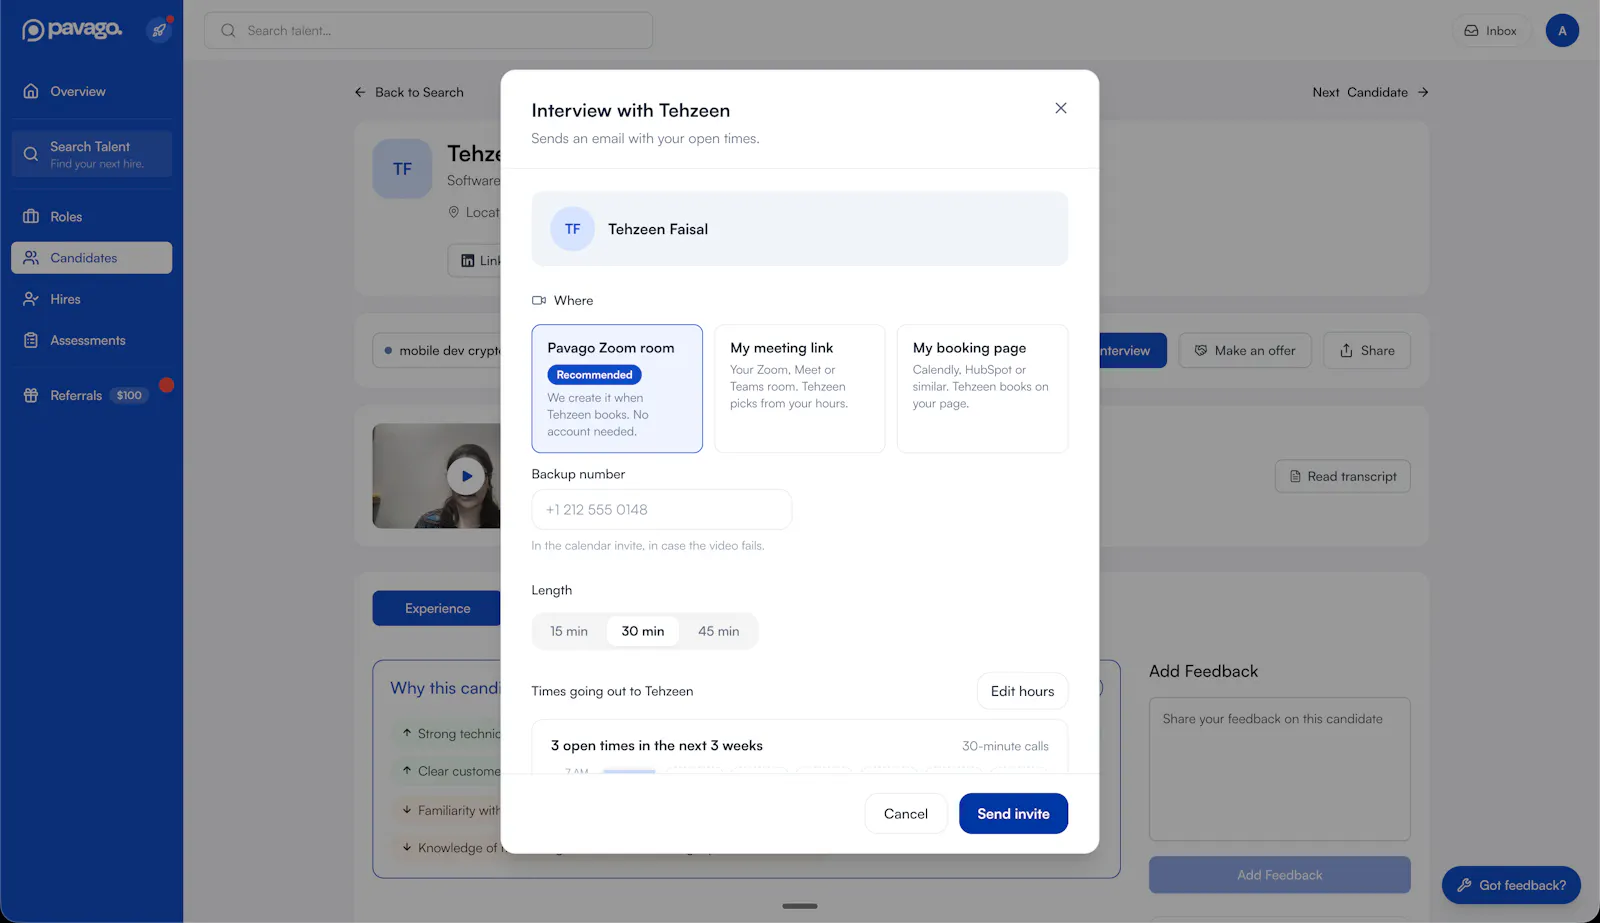Click the Share button
This screenshot has height=923, width=1600.
[1367, 350]
